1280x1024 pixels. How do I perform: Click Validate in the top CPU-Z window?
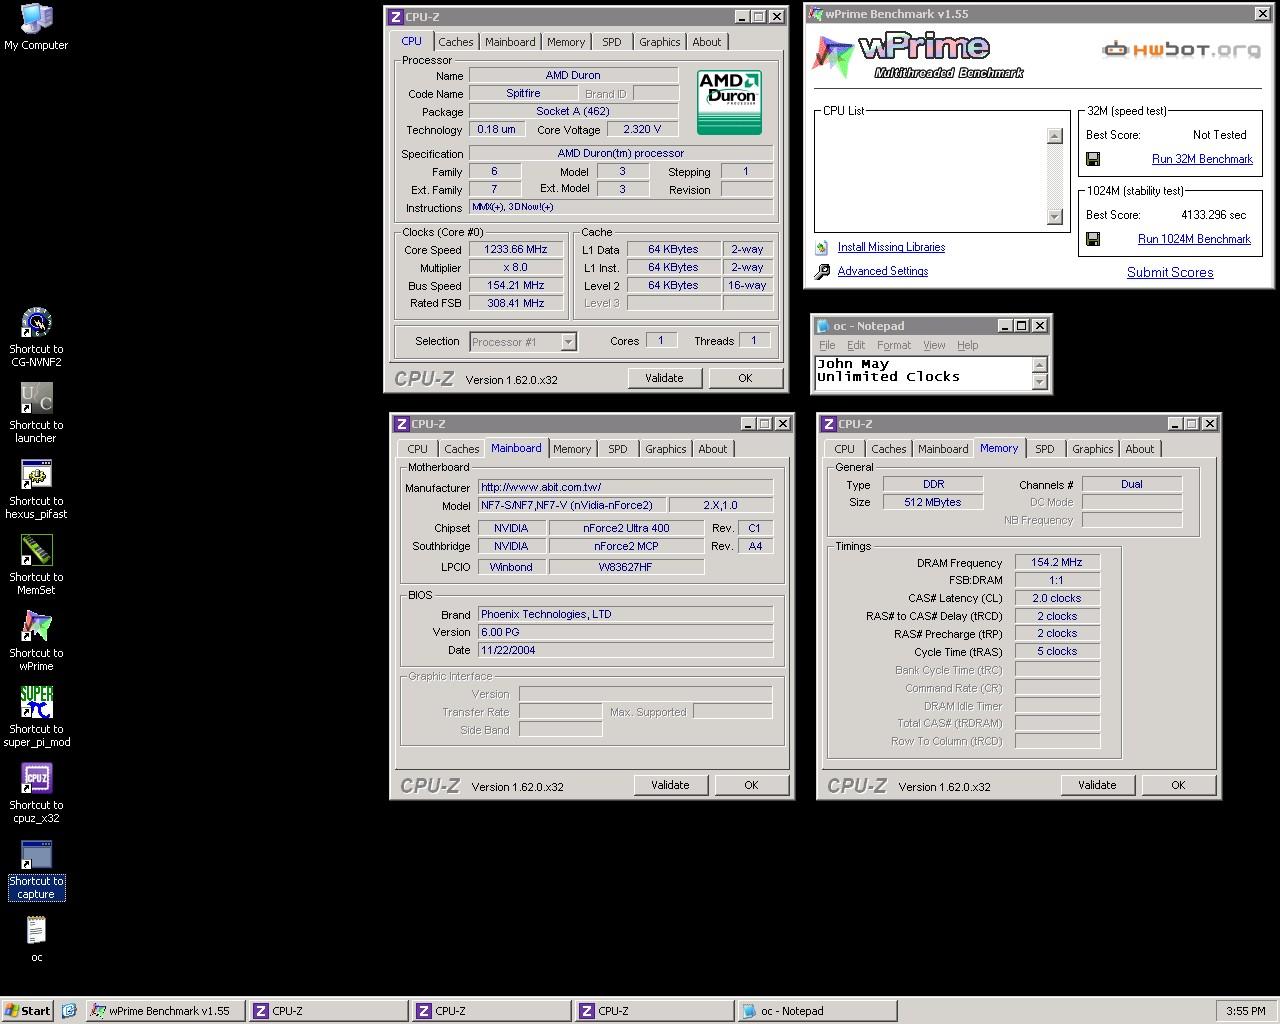click(664, 378)
